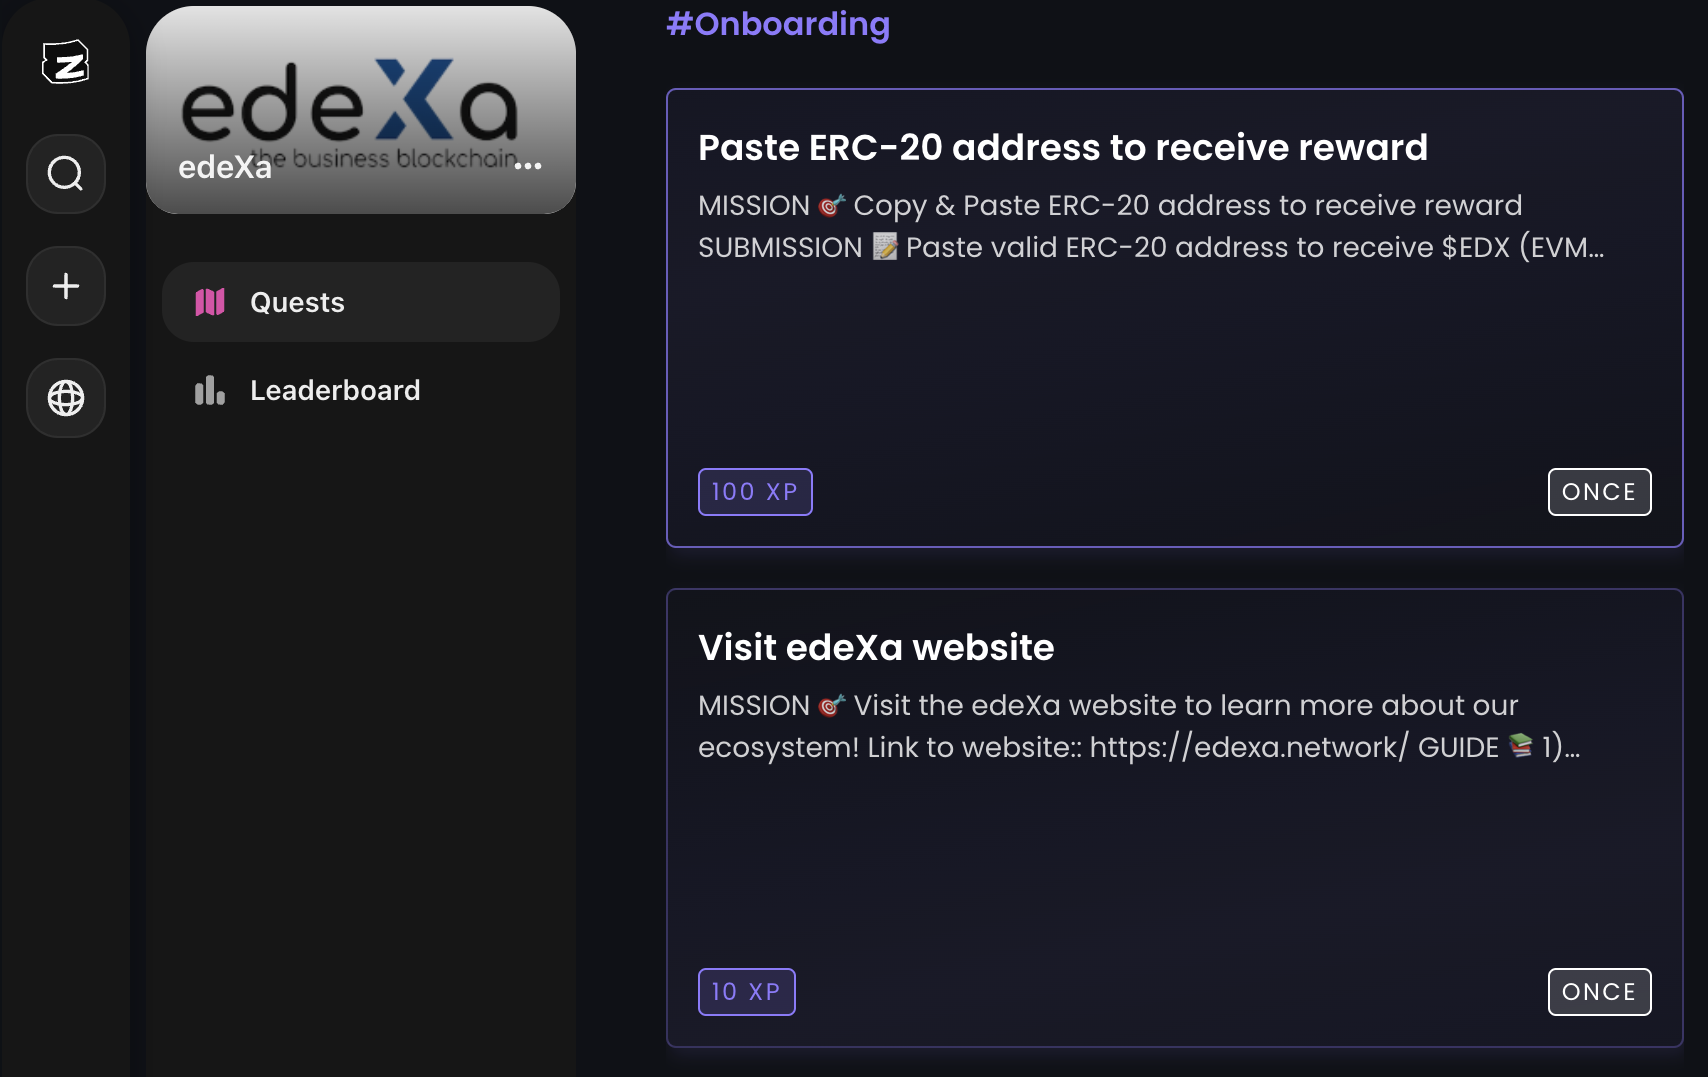The image size is (1708, 1077).
Task: Click ONCE badge on Visit edeXa quest
Action: click(1599, 992)
